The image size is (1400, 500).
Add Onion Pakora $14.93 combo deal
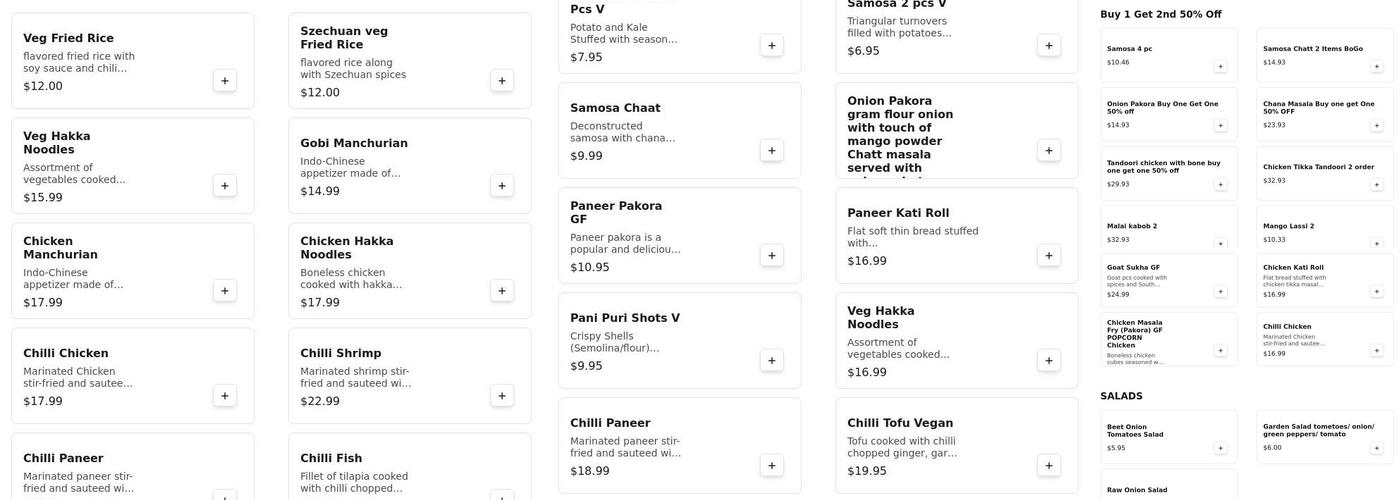[1220, 126]
